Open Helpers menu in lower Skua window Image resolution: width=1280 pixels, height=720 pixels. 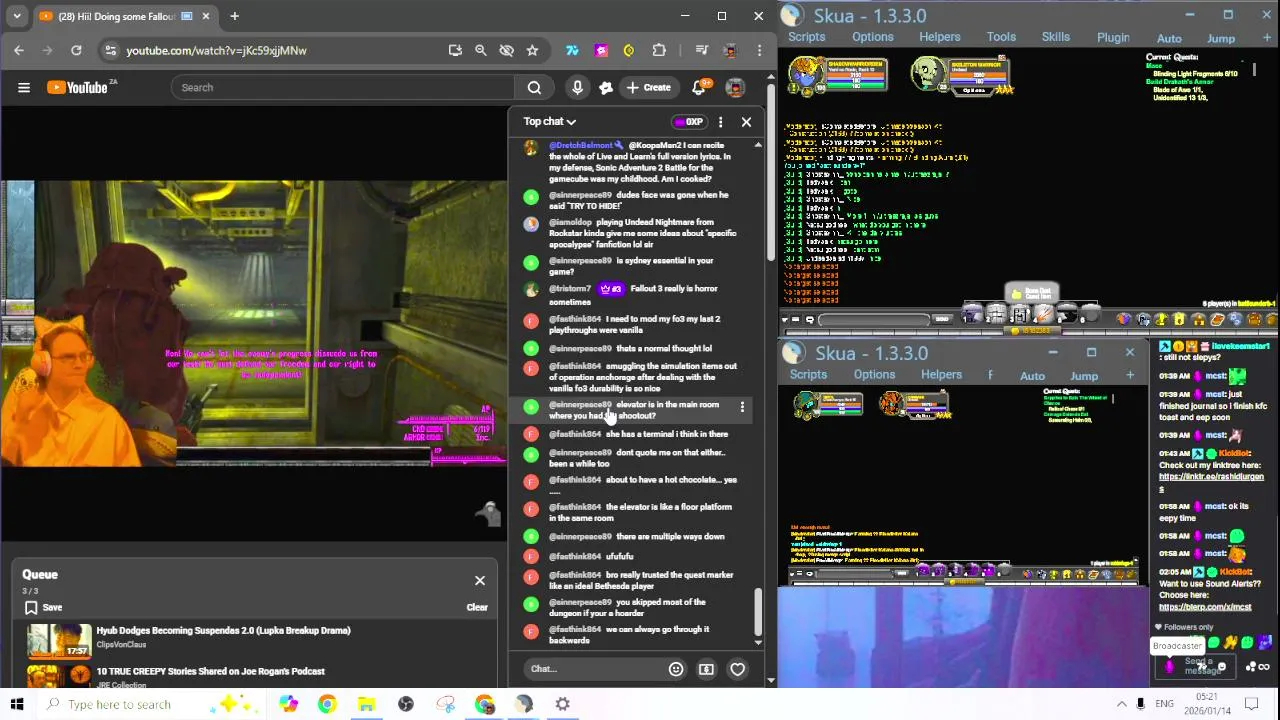click(x=941, y=375)
